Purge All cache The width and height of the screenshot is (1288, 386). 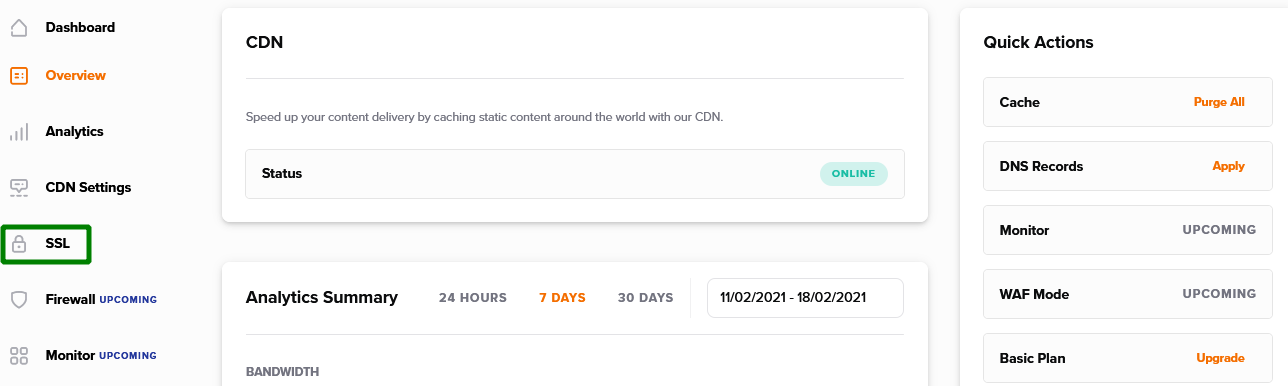click(1219, 102)
